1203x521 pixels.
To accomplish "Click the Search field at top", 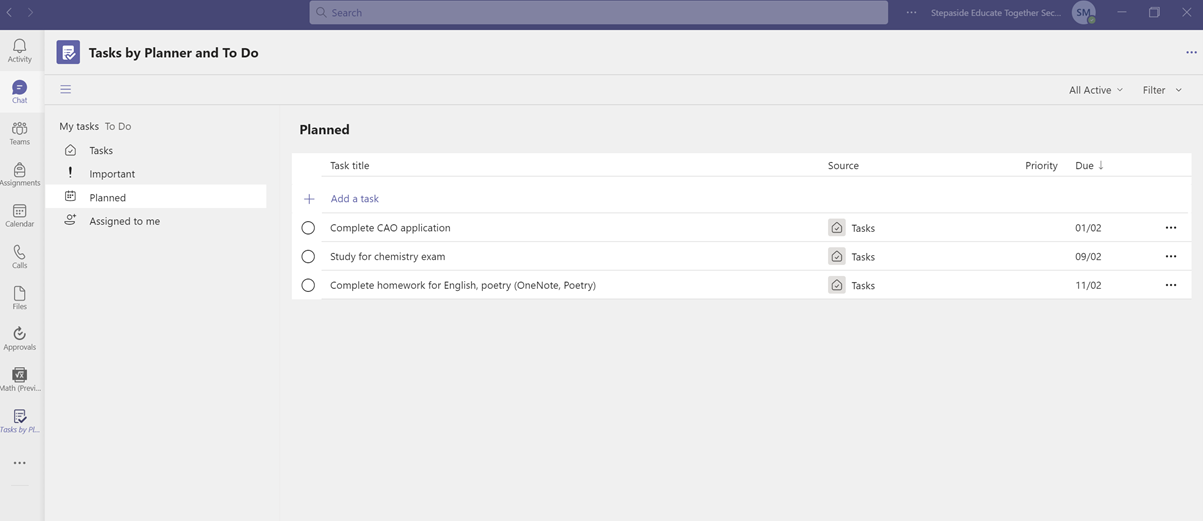I will pos(598,12).
